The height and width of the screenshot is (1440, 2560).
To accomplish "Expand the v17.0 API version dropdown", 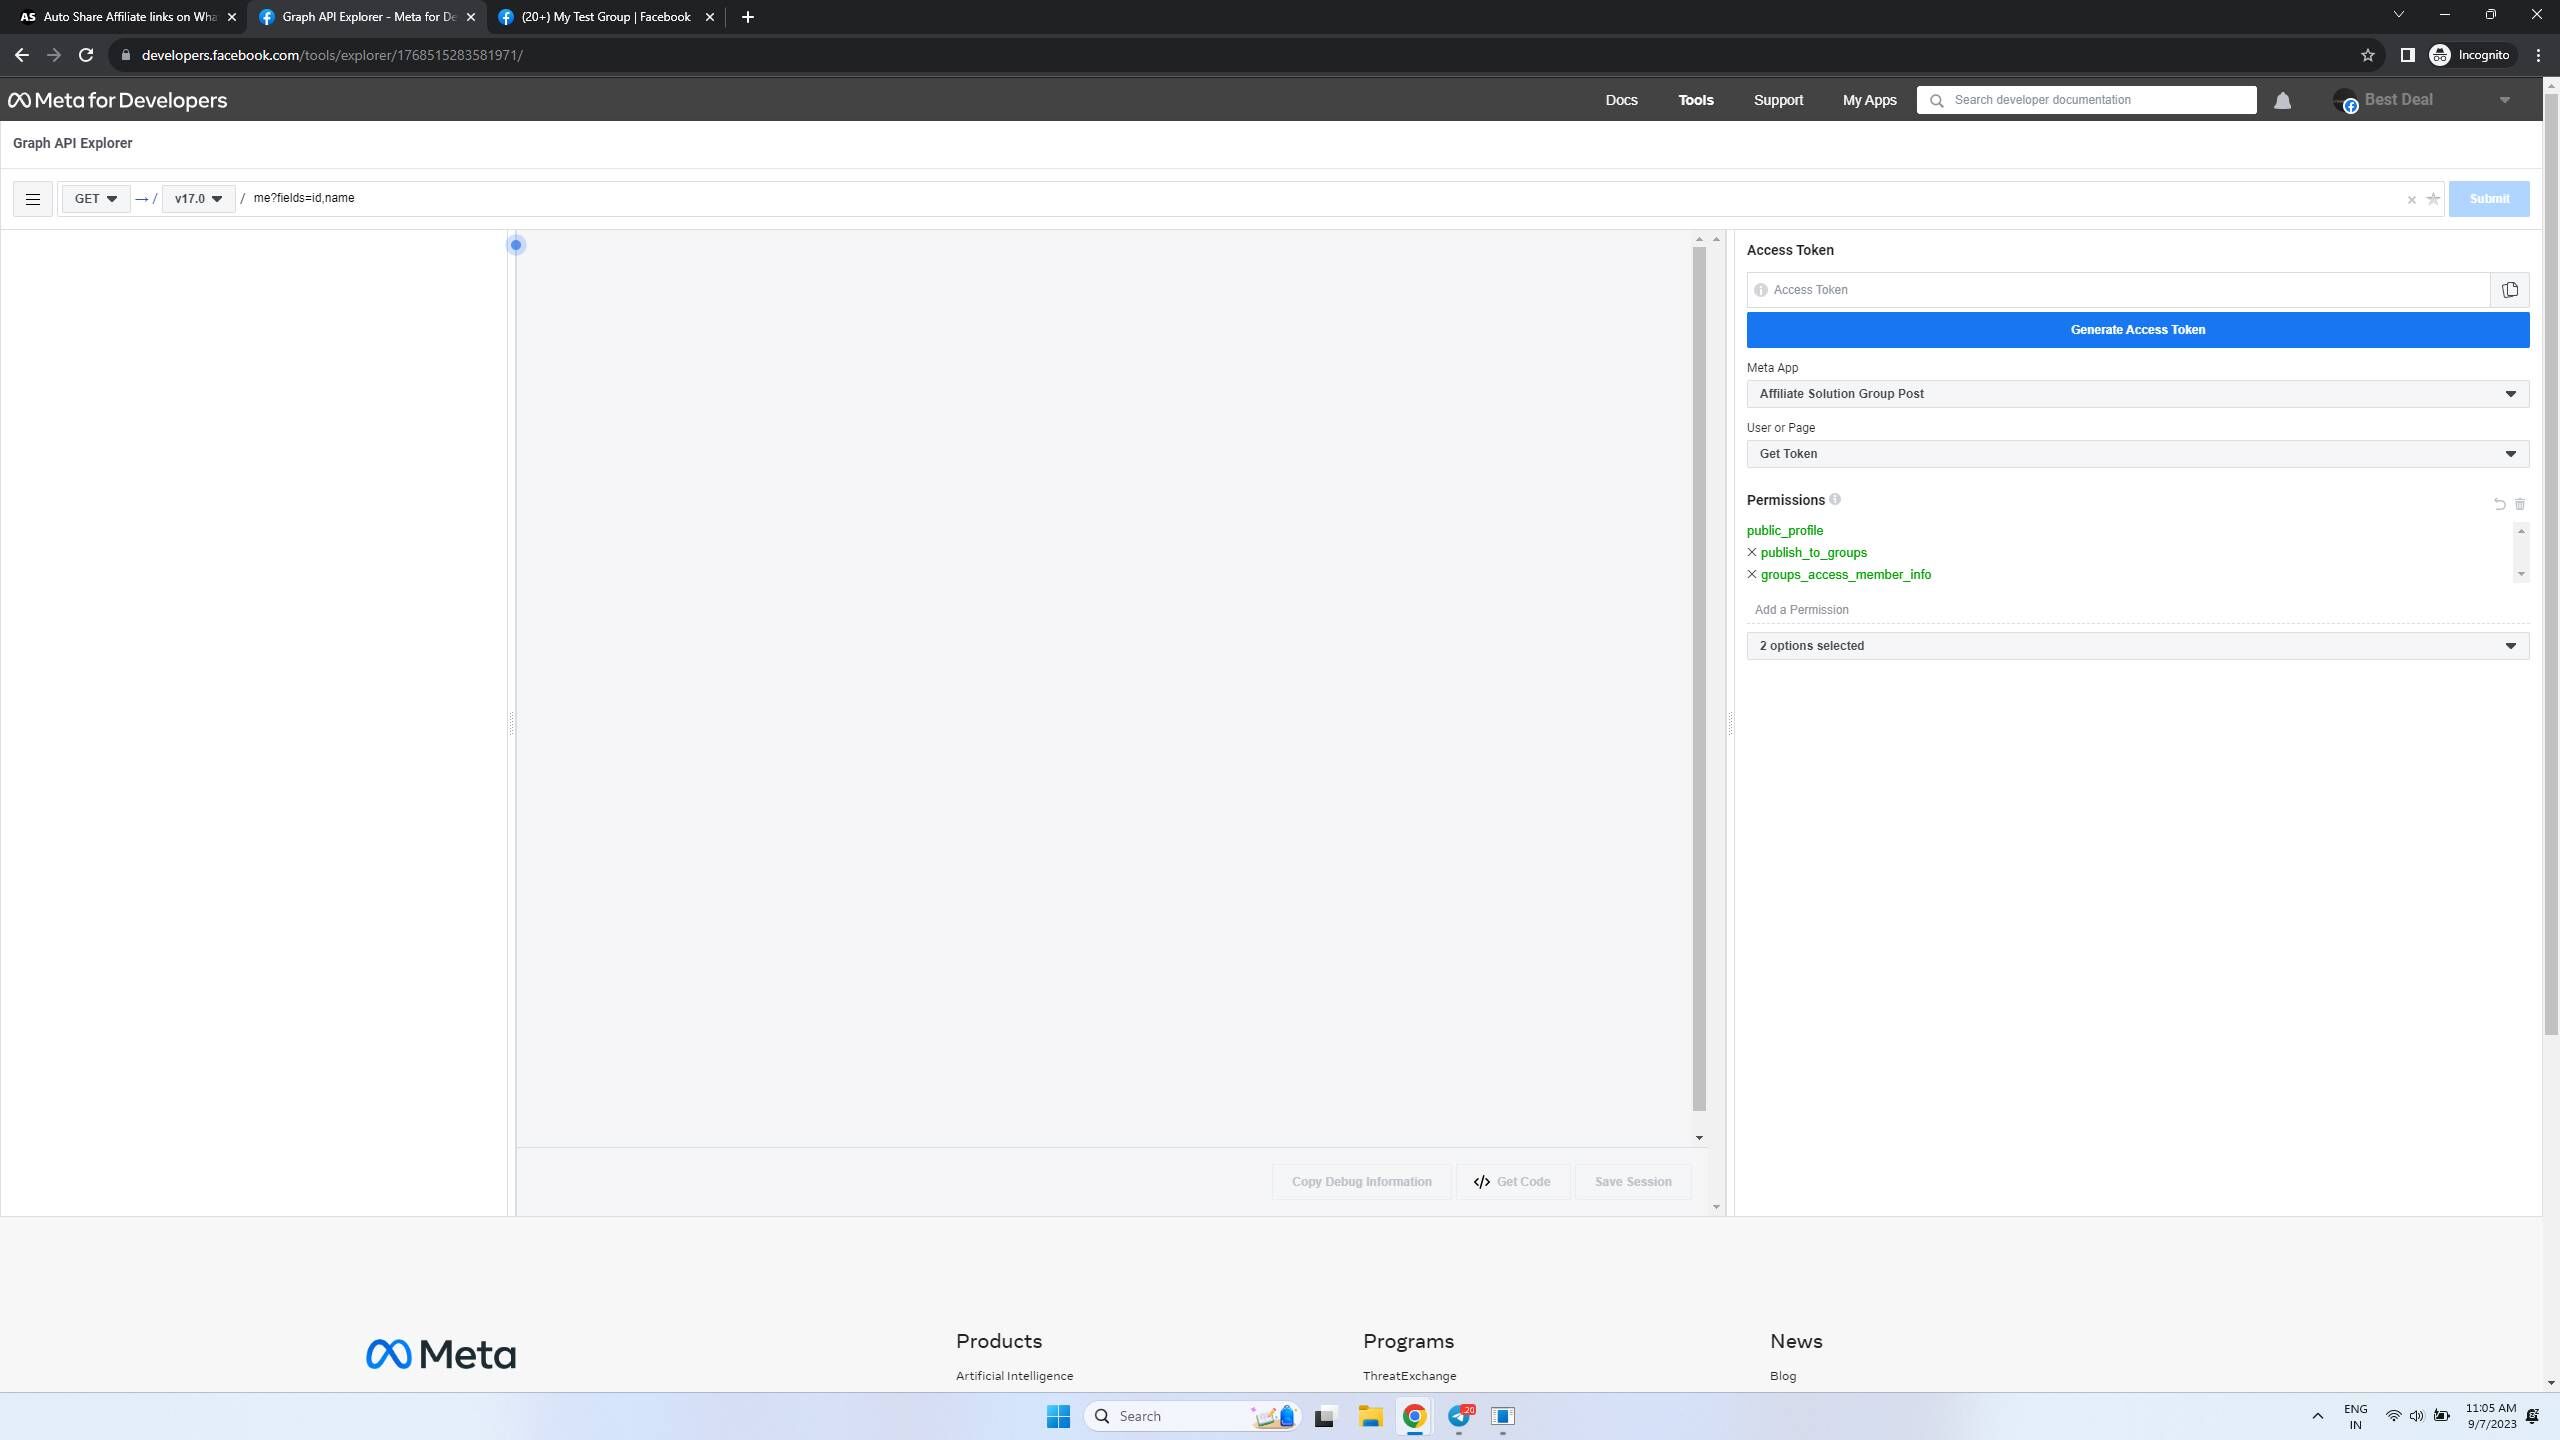I will (x=198, y=199).
